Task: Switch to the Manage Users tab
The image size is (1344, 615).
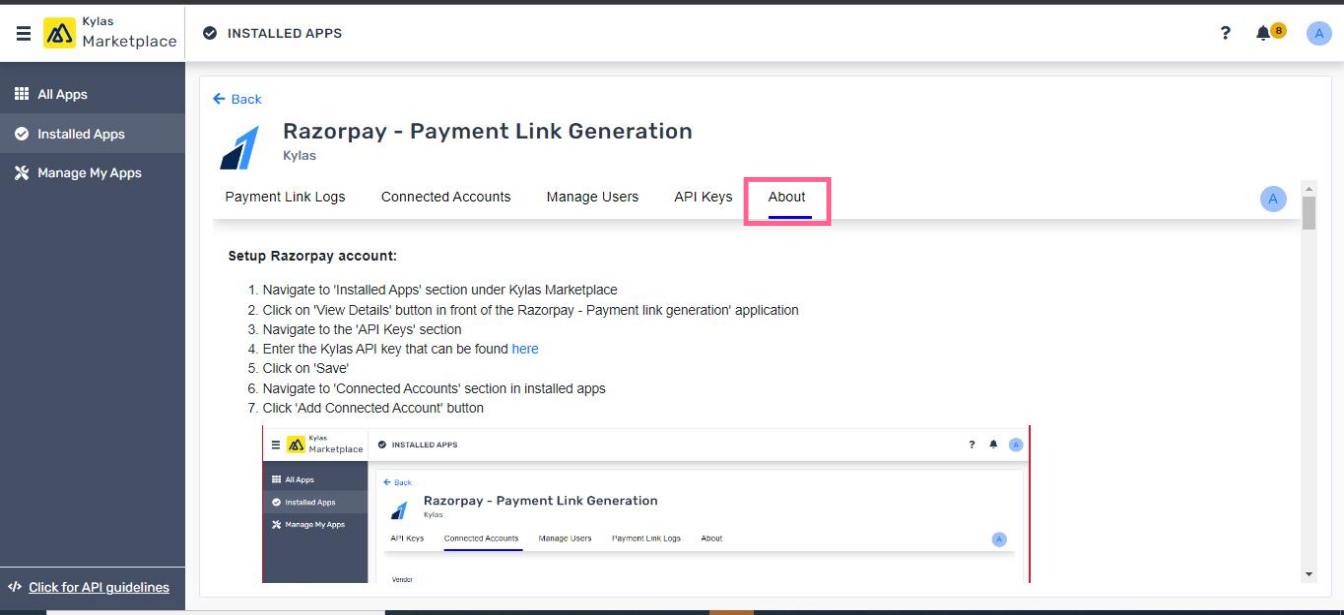Action: [592, 197]
